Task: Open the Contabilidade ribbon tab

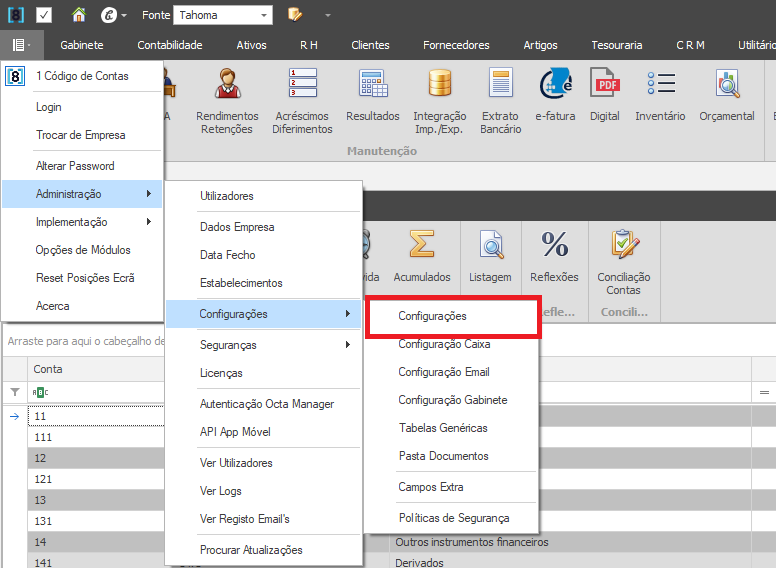Action: pyautogui.click(x=170, y=45)
